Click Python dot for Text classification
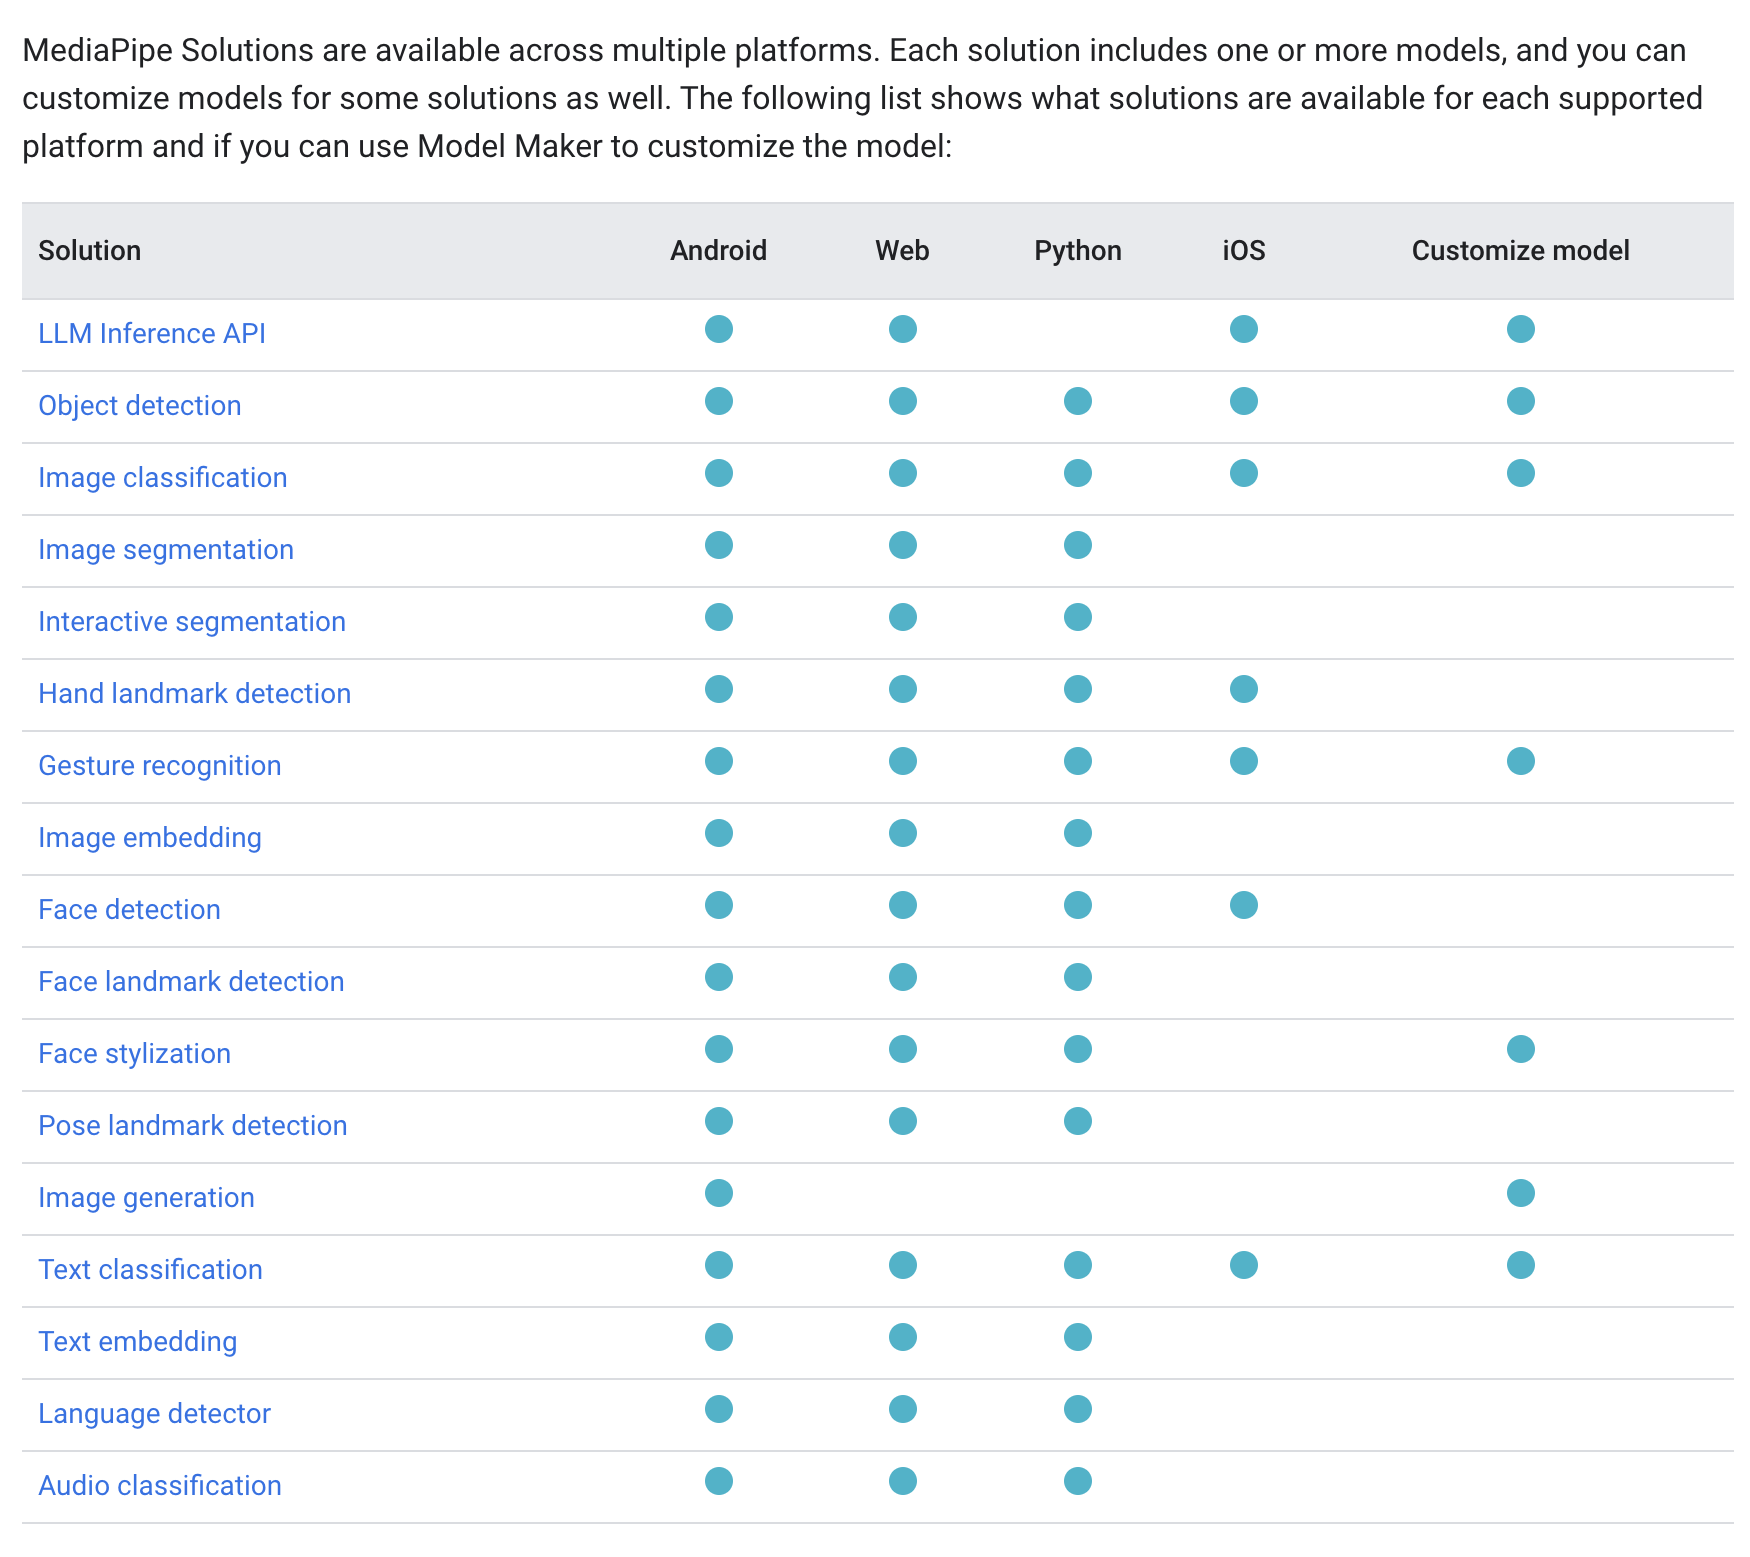This screenshot has height=1557, width=1750. click(x=1078, y=1265)
